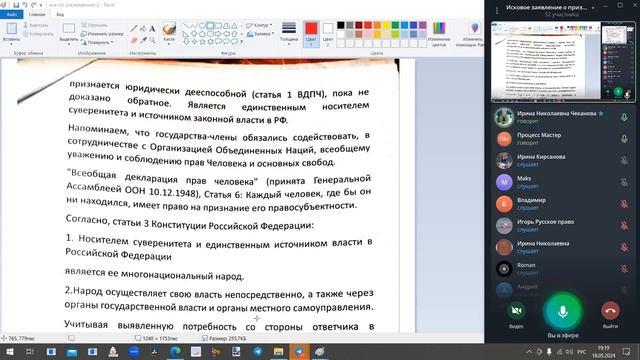The height and width of the screenshot is (360, 640).
Task: Open the Fill (Заливка) dropdown
Action: [x=261, y=34]
